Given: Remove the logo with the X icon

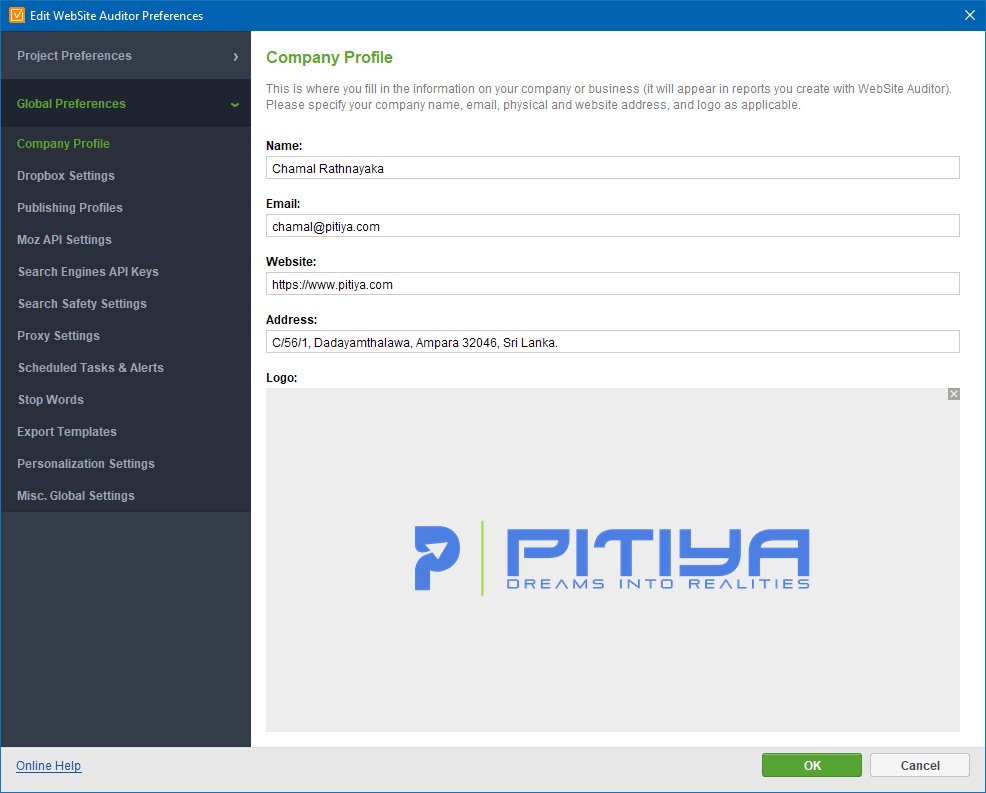Looking at the screenshot, I should coord(953,394).
